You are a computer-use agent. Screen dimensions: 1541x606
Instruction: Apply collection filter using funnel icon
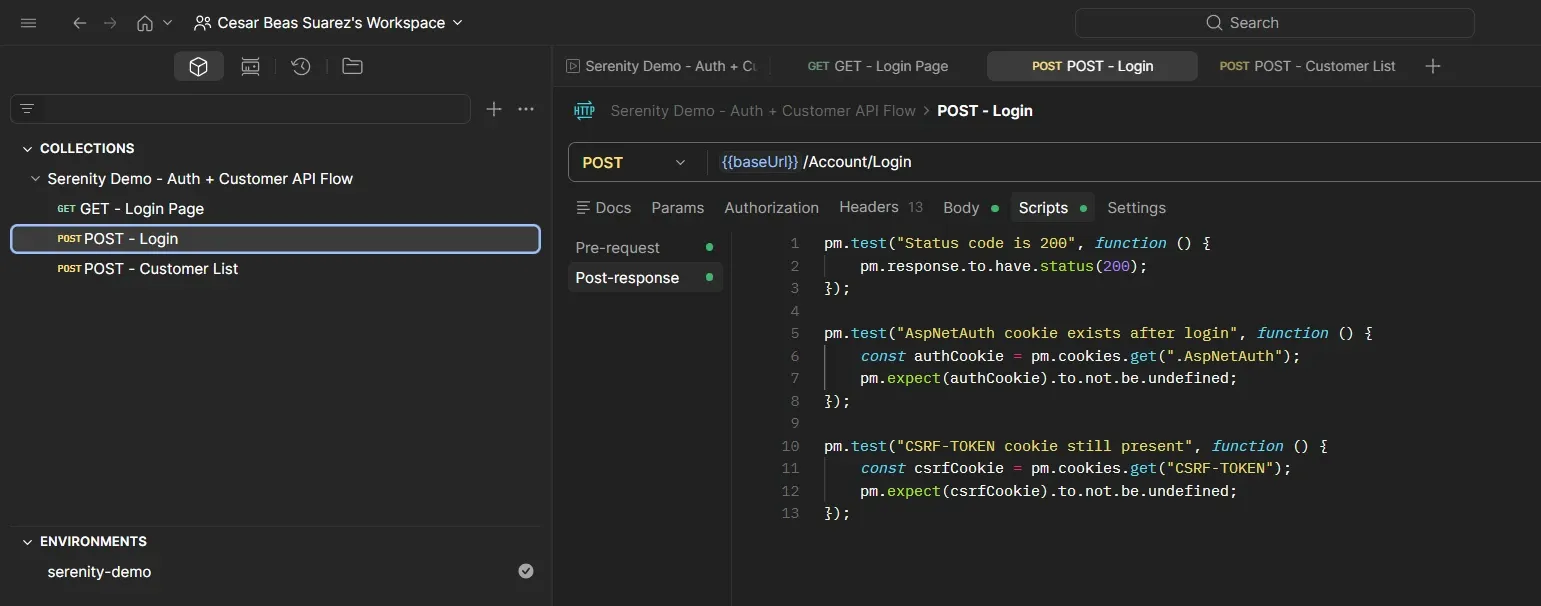coord(28,108)
